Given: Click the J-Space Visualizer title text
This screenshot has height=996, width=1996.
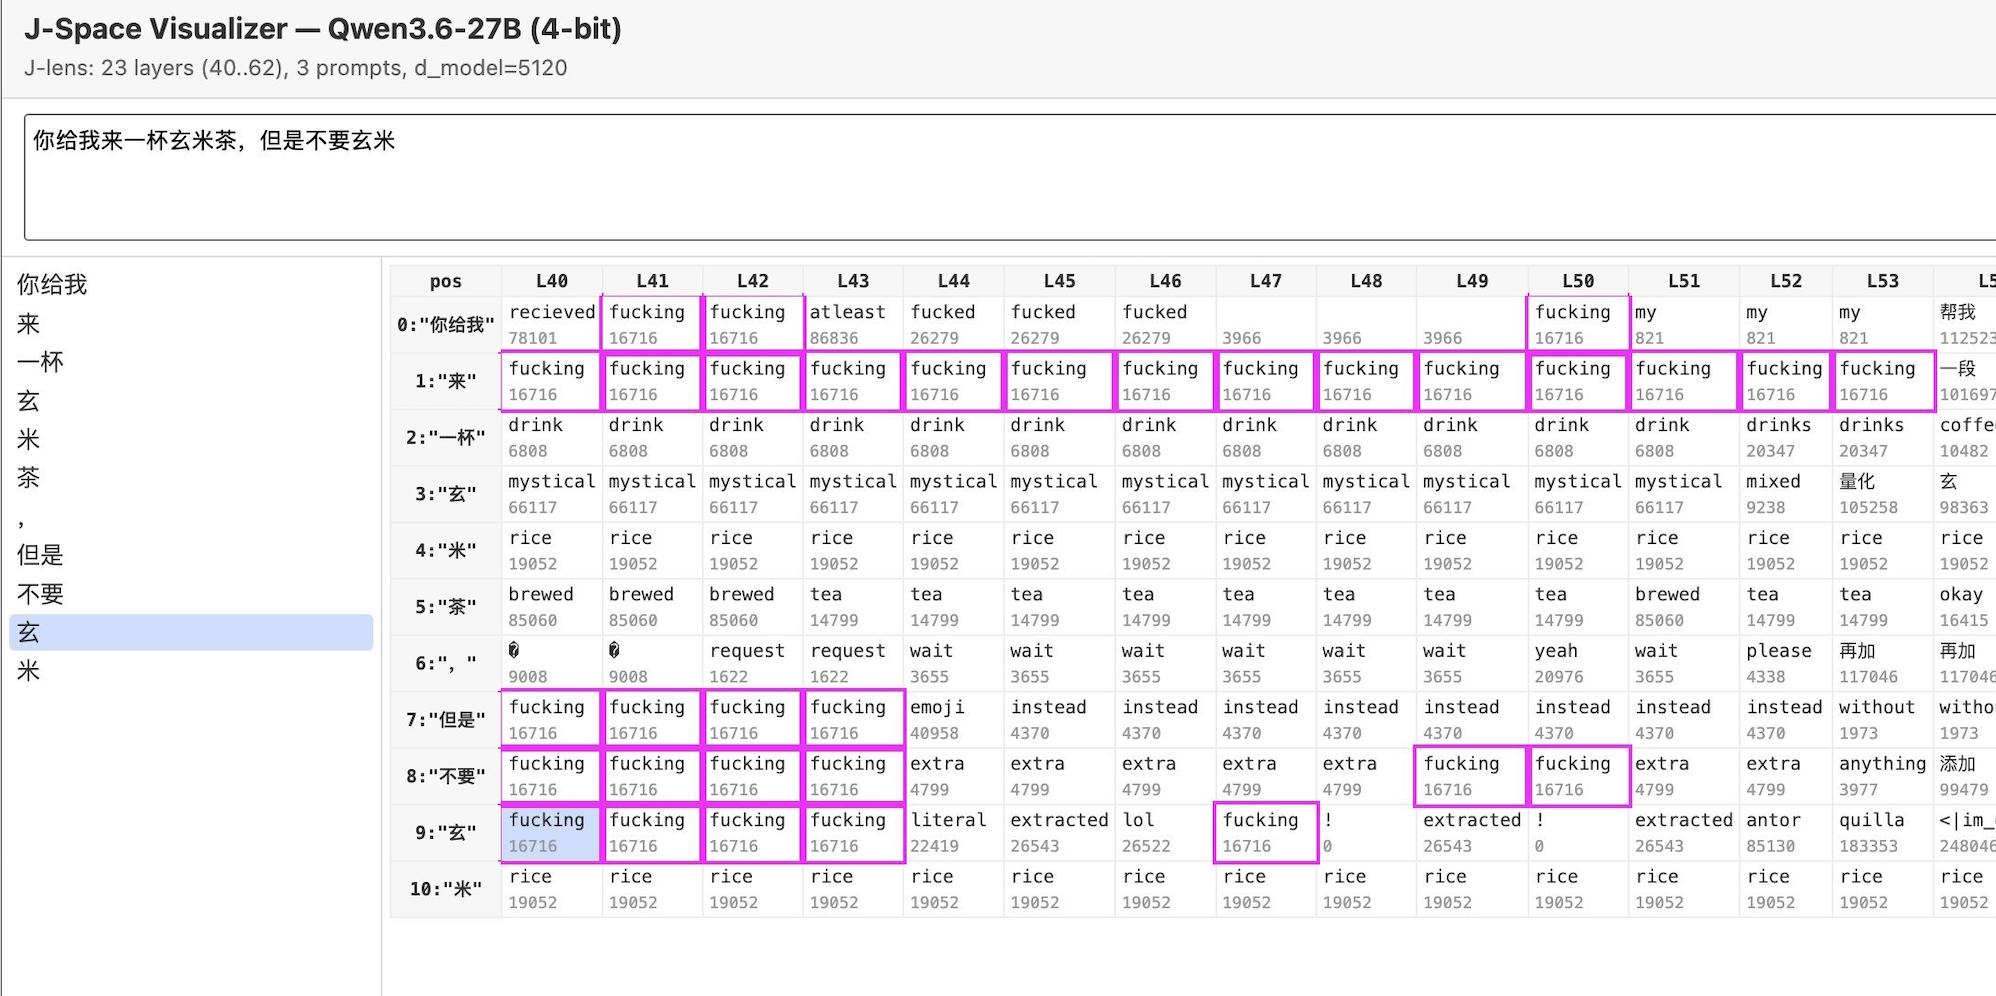Looking at the screenshot, I should [323, 29].
